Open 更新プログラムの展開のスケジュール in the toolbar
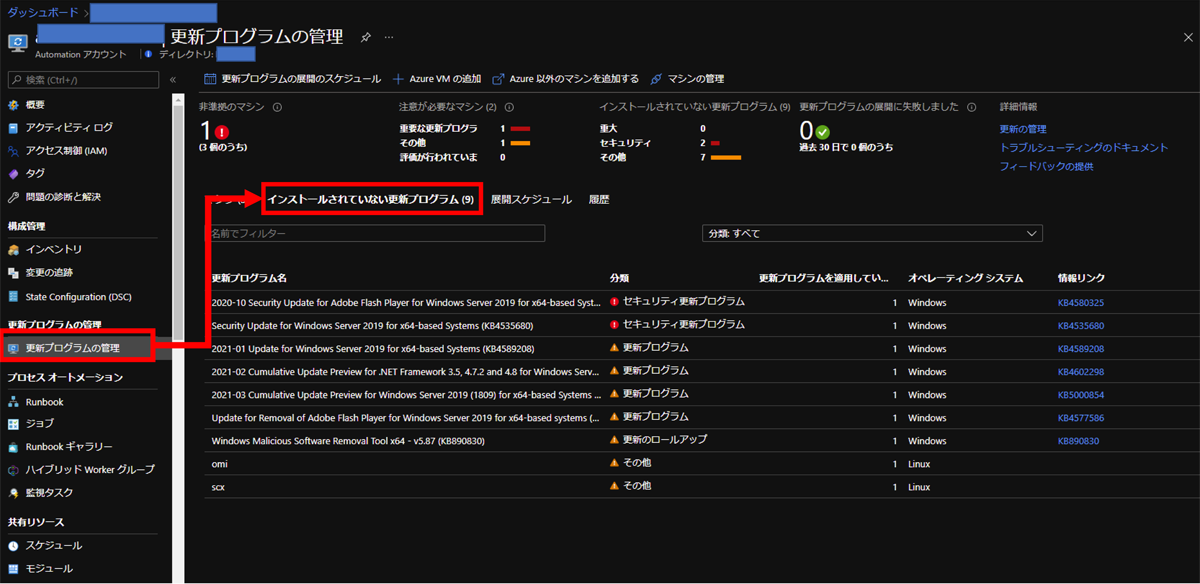The image size is (1200, 584). (292, 79)
